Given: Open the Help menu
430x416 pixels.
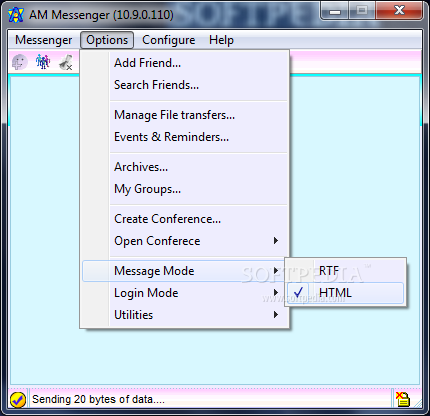Looking at the screenshot, I should tap(221, 40).
